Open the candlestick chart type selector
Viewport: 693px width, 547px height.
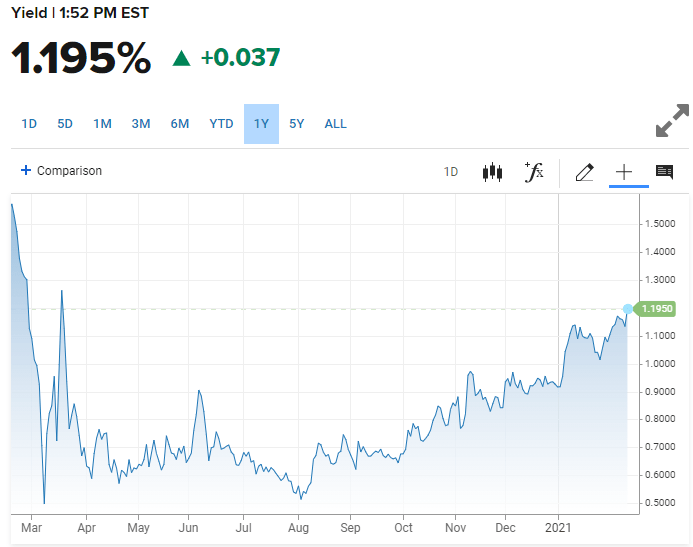point(492,172)
